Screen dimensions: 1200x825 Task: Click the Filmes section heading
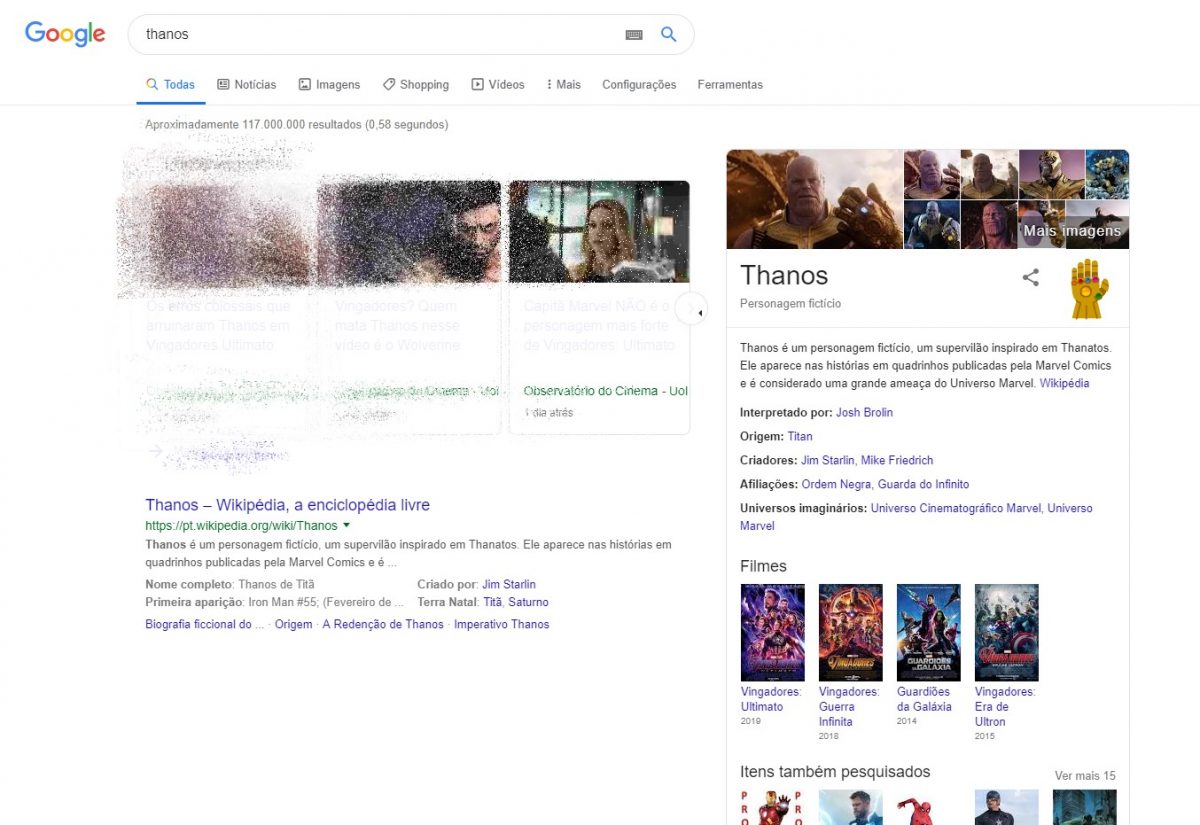[x=763, y=566]
